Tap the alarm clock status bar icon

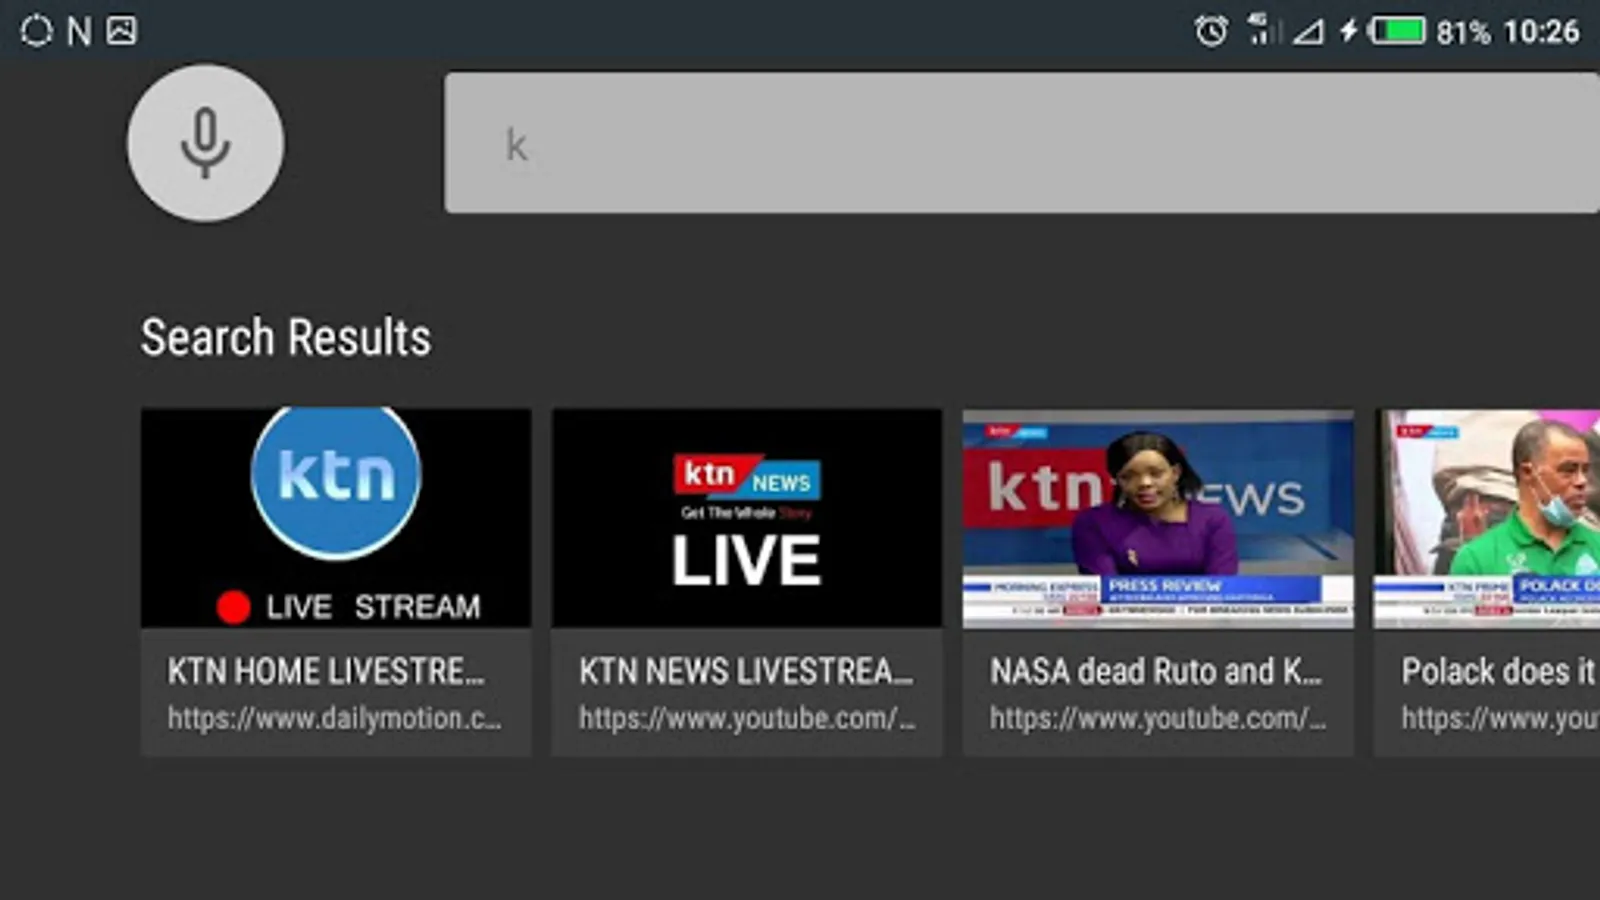pos(1211,31)
